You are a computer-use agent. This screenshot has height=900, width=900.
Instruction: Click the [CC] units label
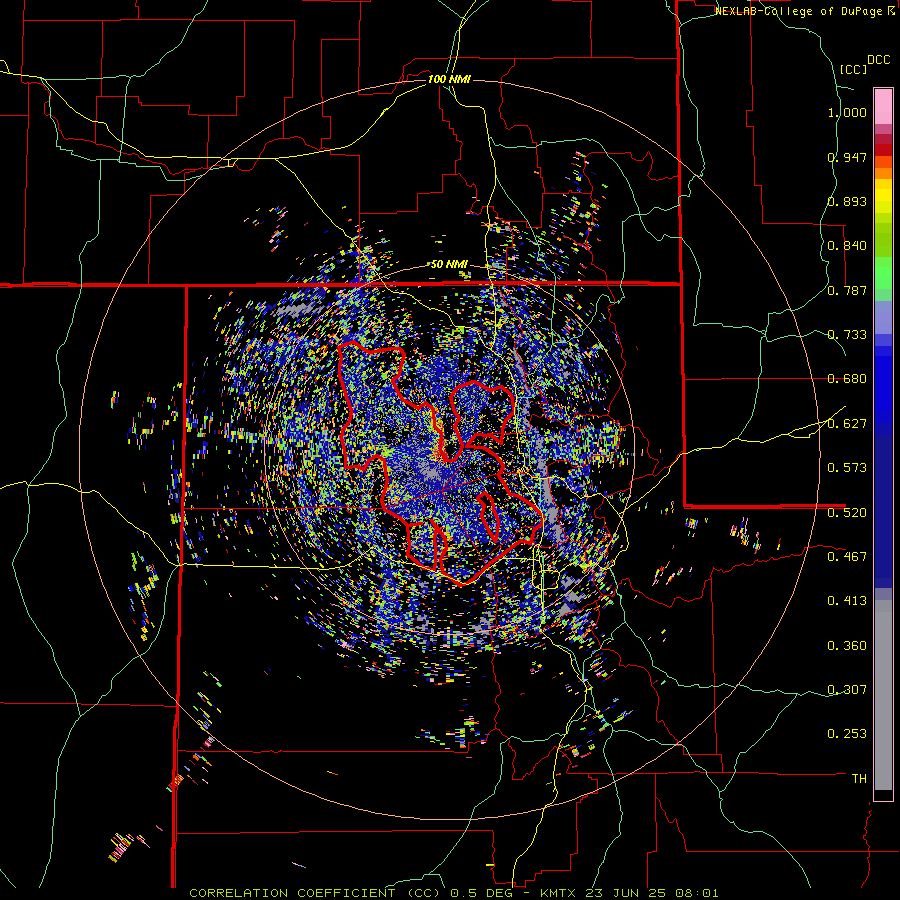854,69
